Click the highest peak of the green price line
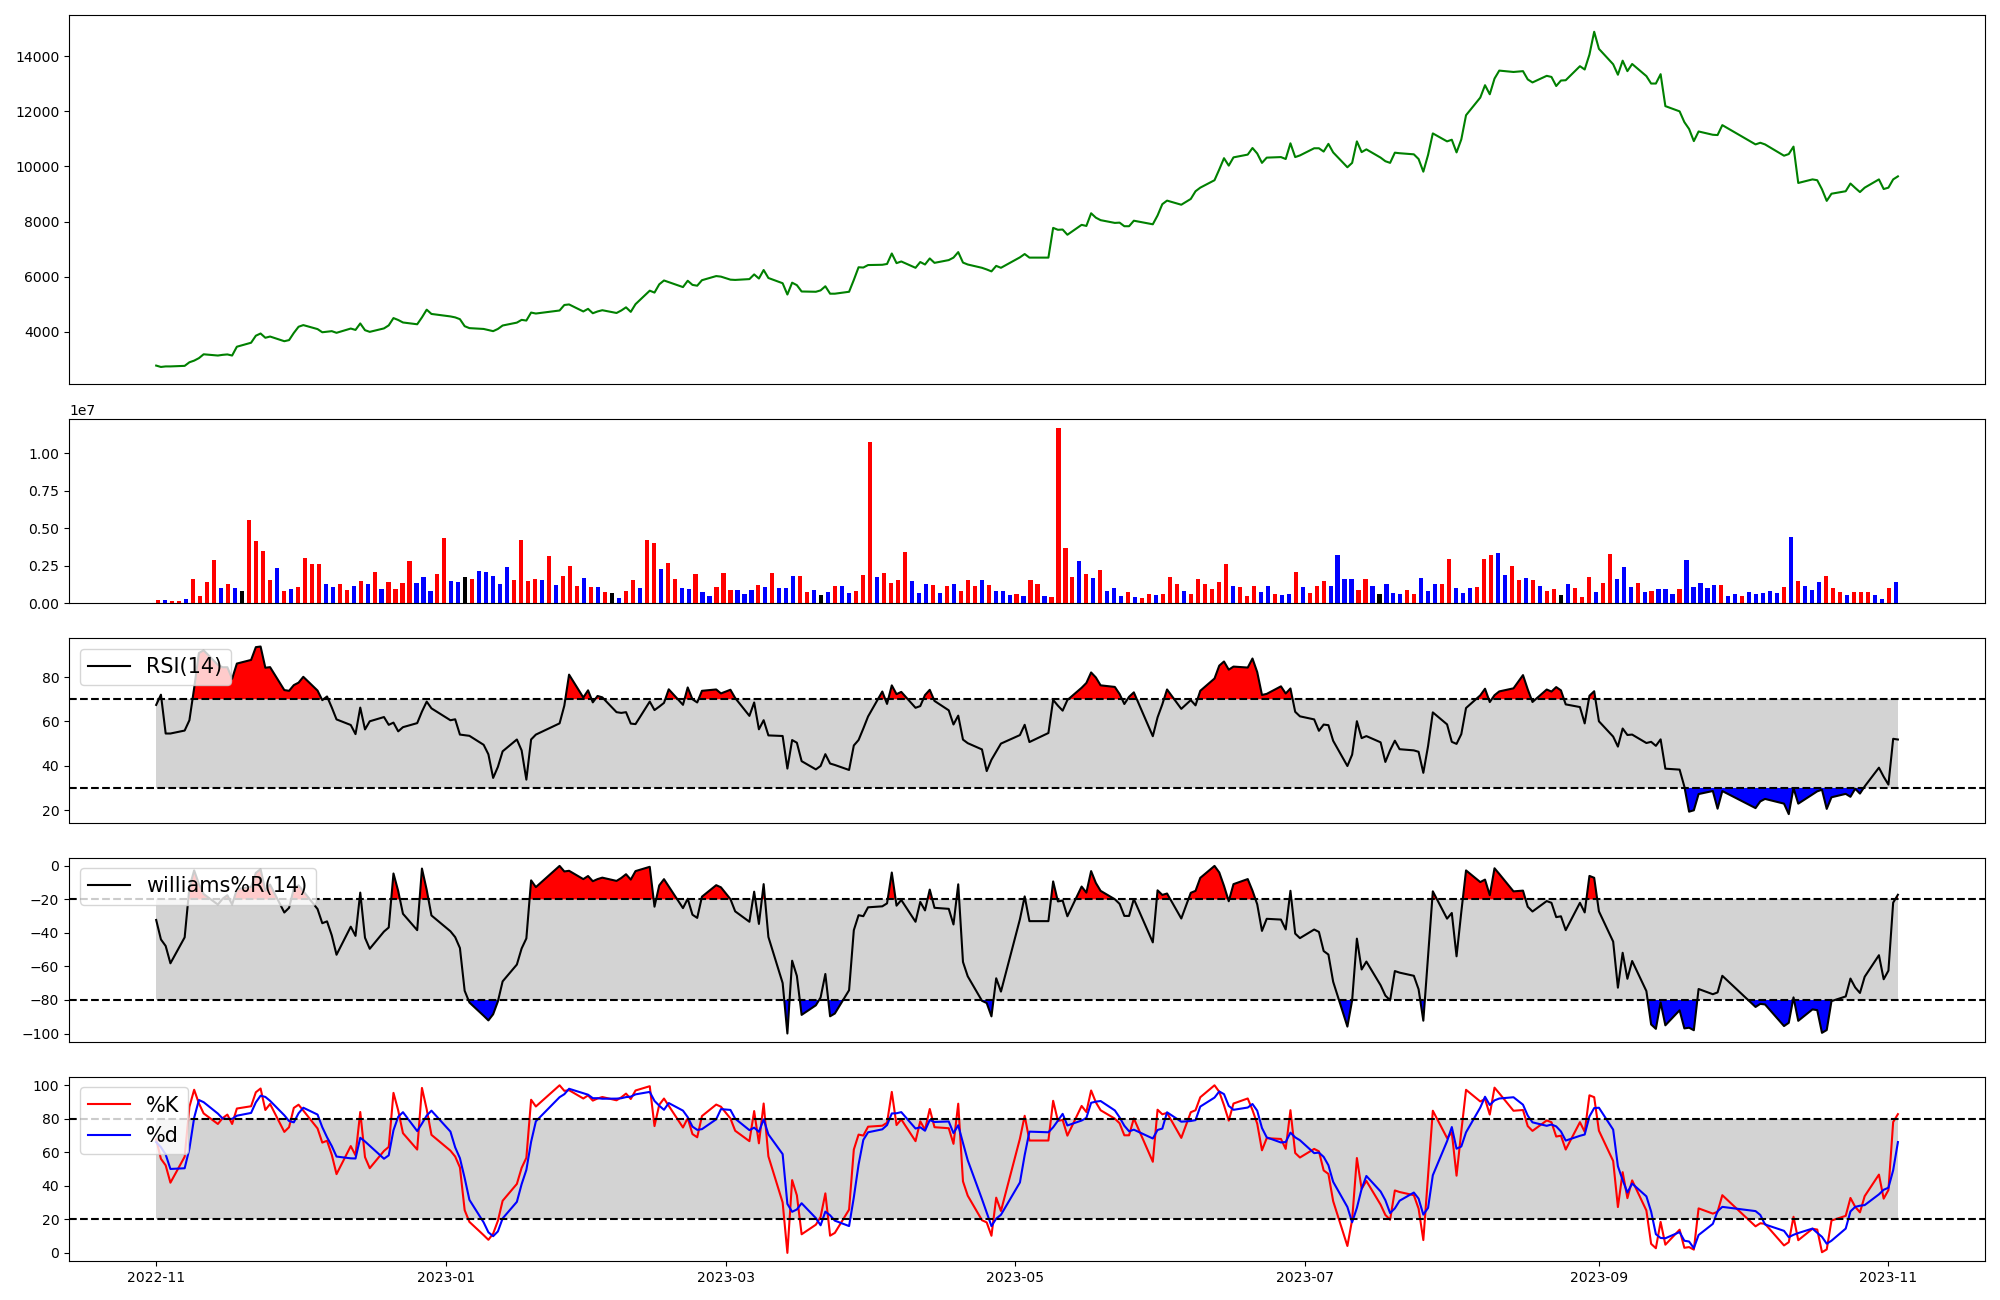The image size is (2000, 1300). pyautogui.click(x=1594, y=33)
